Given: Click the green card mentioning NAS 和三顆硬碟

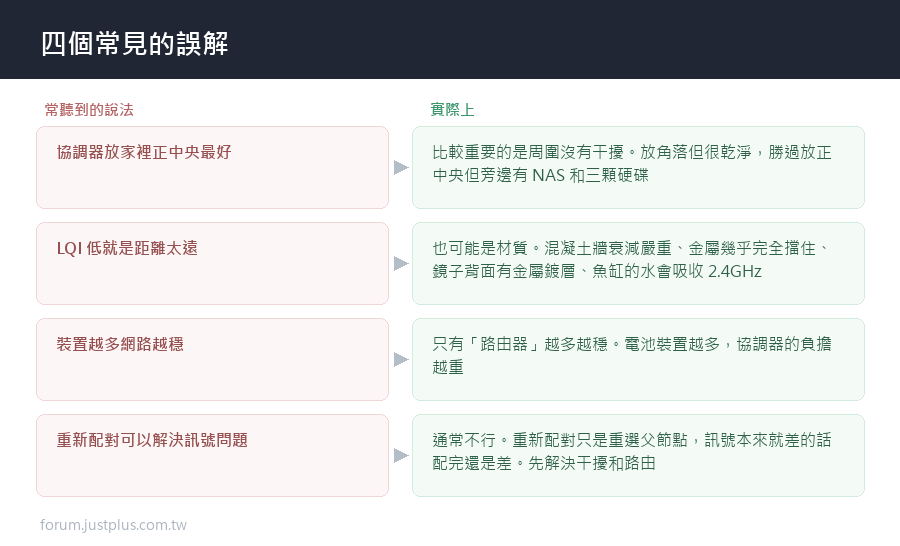Looking at the screenshot, I should click(638, 168).
